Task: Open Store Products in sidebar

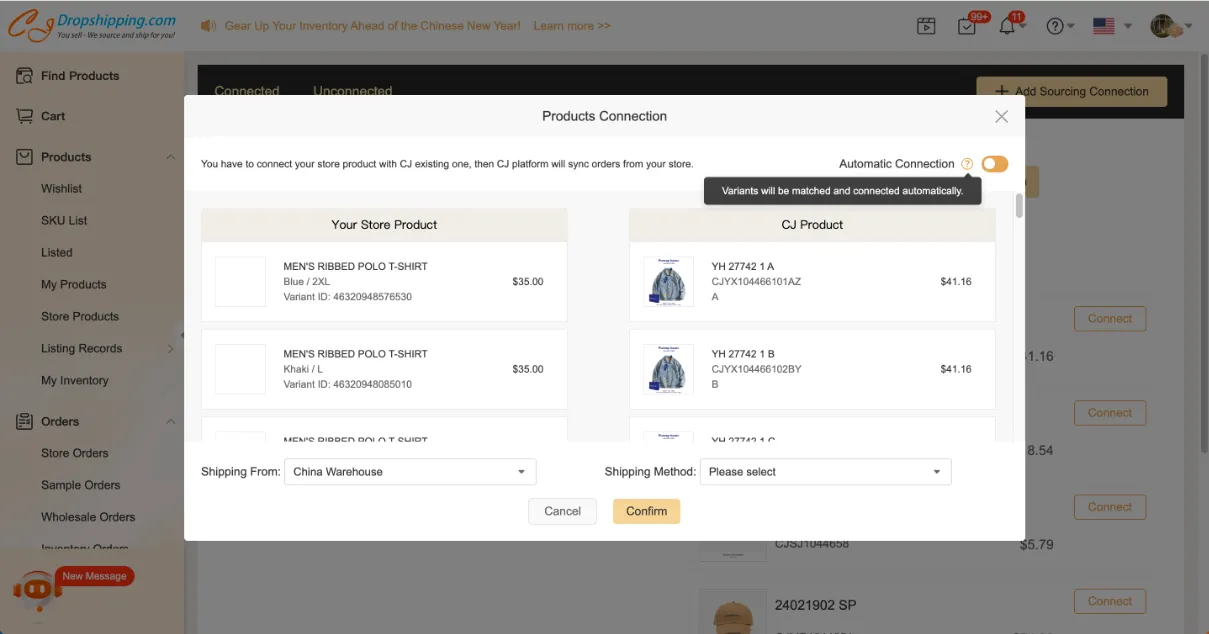Action: pyautogui.click(x=80, y=316)
